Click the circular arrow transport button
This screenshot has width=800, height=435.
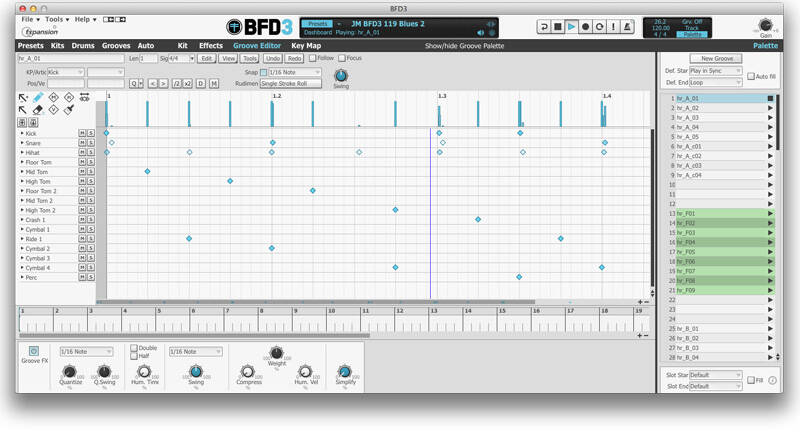[599, 27]
